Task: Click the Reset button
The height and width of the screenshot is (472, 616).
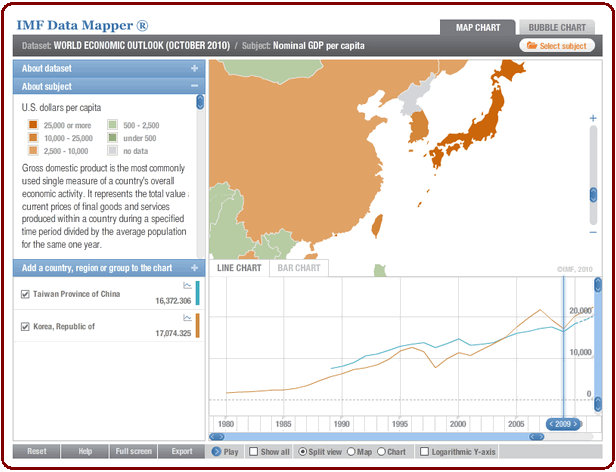Action: coord(37,452)
